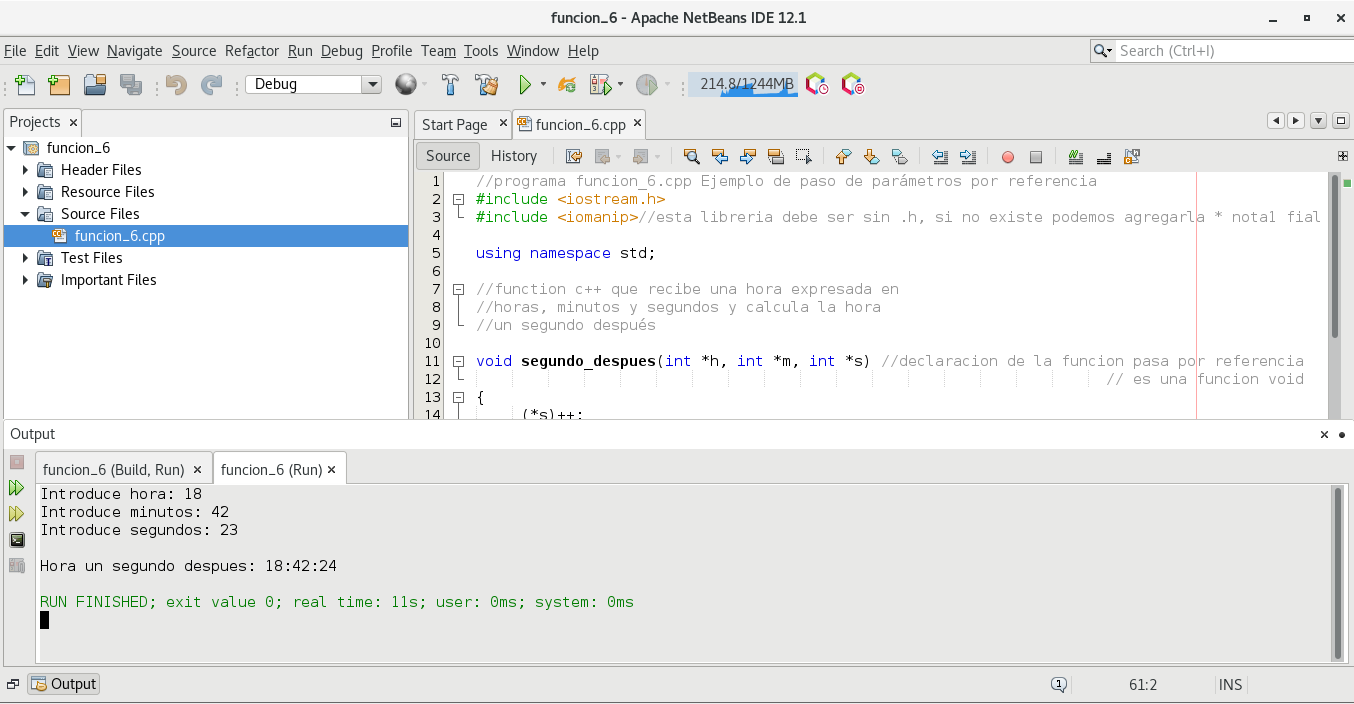Click the Open Project folder icon
This screenshot has height=704, width=1354.
[x=95, y=85]
